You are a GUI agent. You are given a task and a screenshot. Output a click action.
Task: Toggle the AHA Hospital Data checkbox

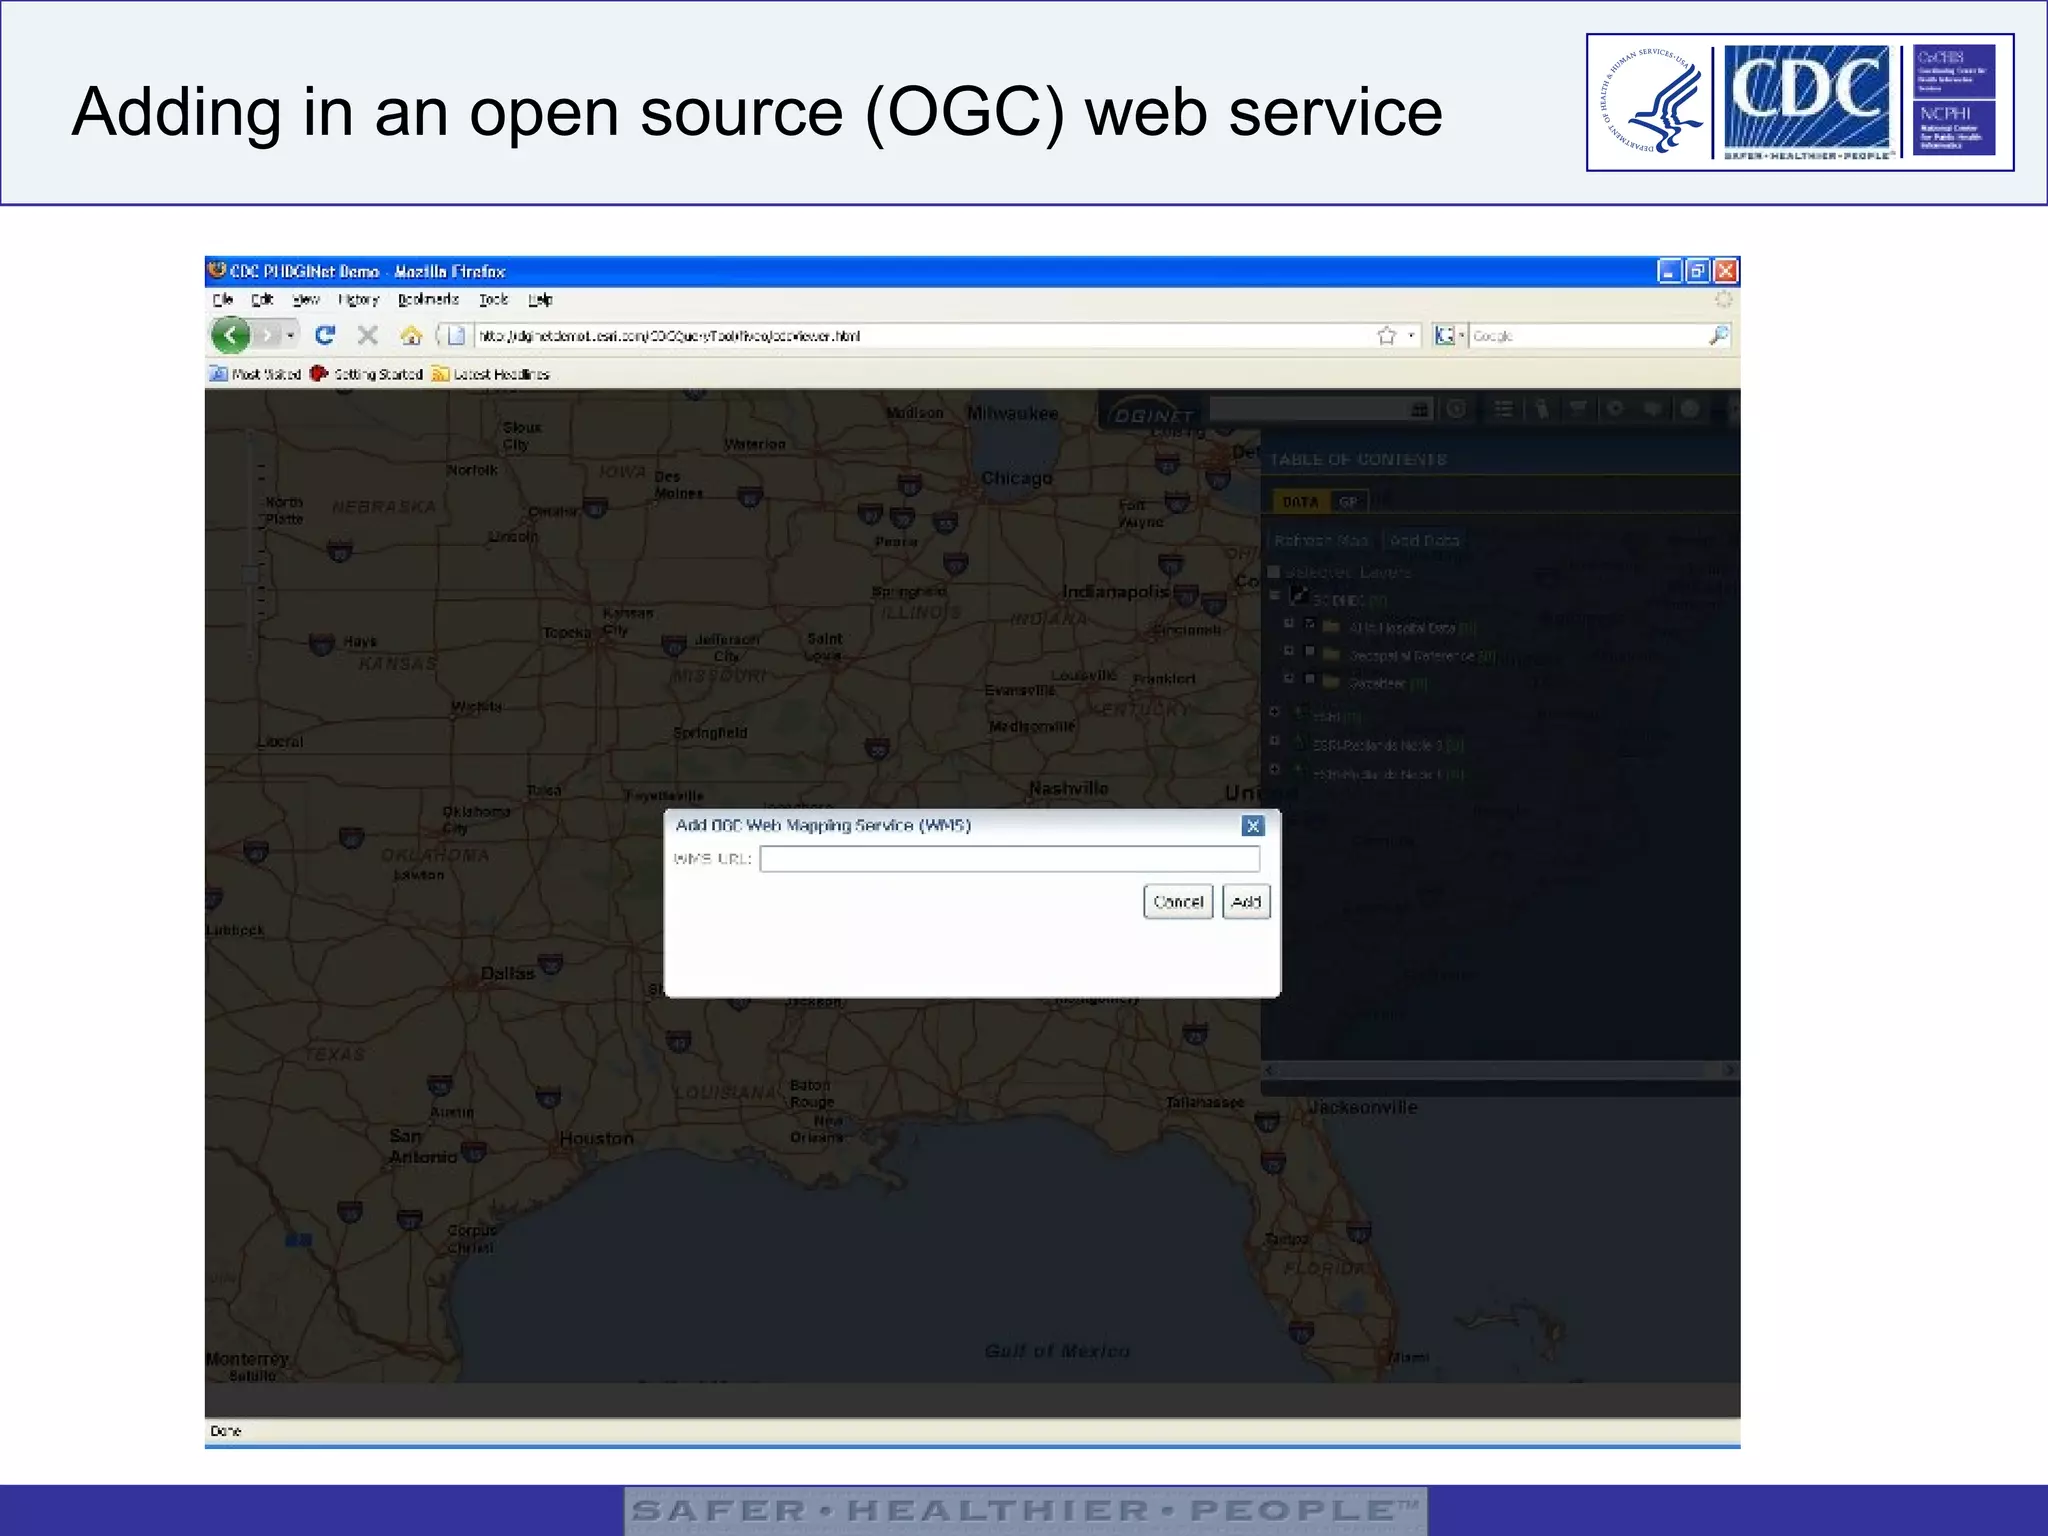[x=1310, y=623]
